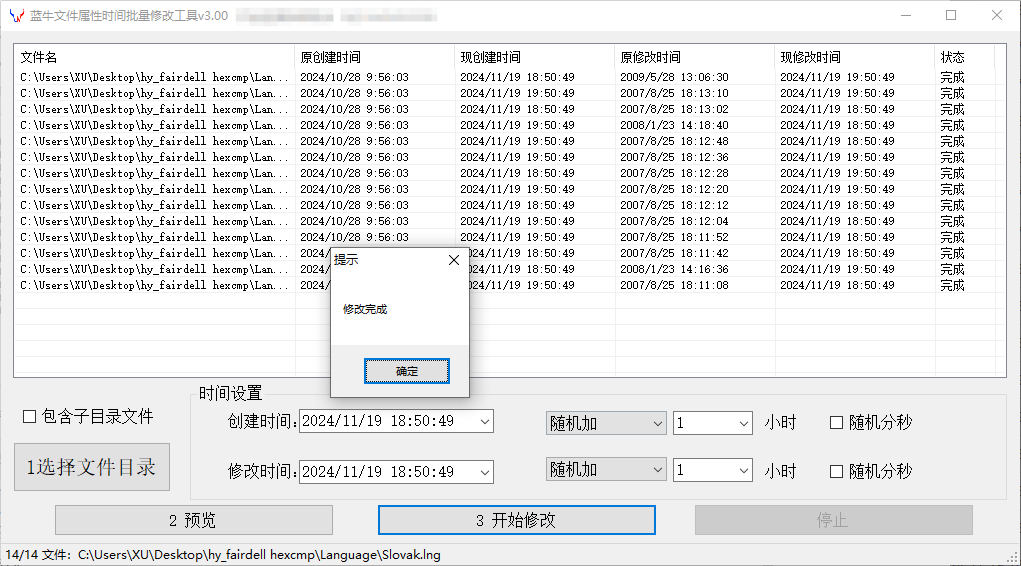Click the disabled 停止 button

(833, 520)
